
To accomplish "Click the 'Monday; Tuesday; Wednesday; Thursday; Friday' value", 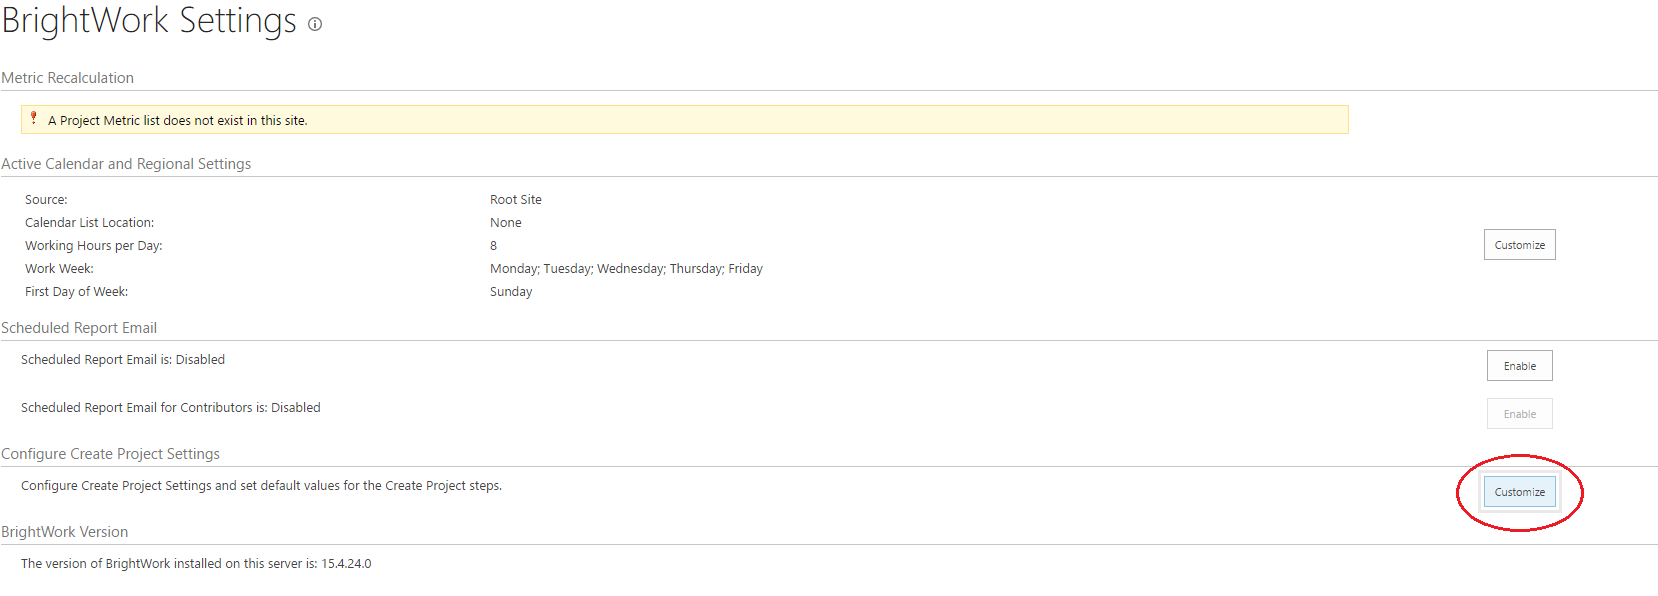I will point(626,269).
